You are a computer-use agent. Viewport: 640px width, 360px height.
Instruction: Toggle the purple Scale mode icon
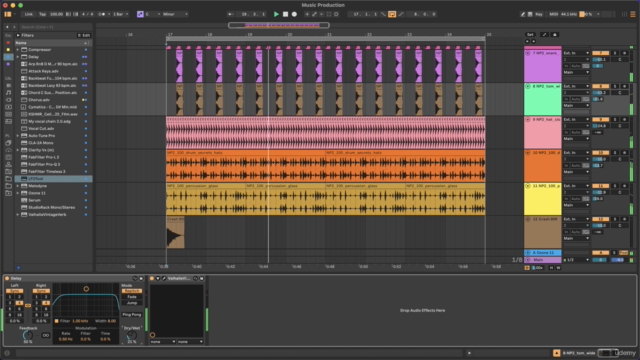tap(140, 14)
